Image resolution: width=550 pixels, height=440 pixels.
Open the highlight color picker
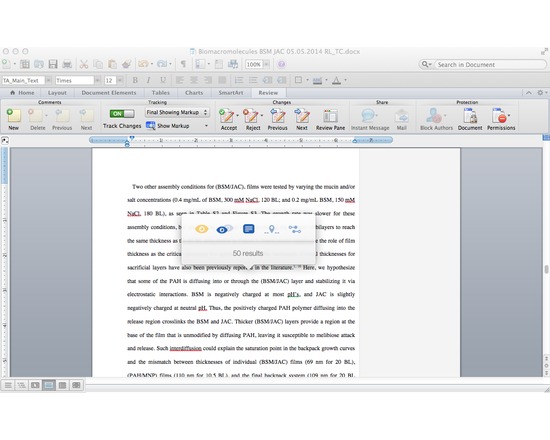pyautogui.click(x=317, y=80)
